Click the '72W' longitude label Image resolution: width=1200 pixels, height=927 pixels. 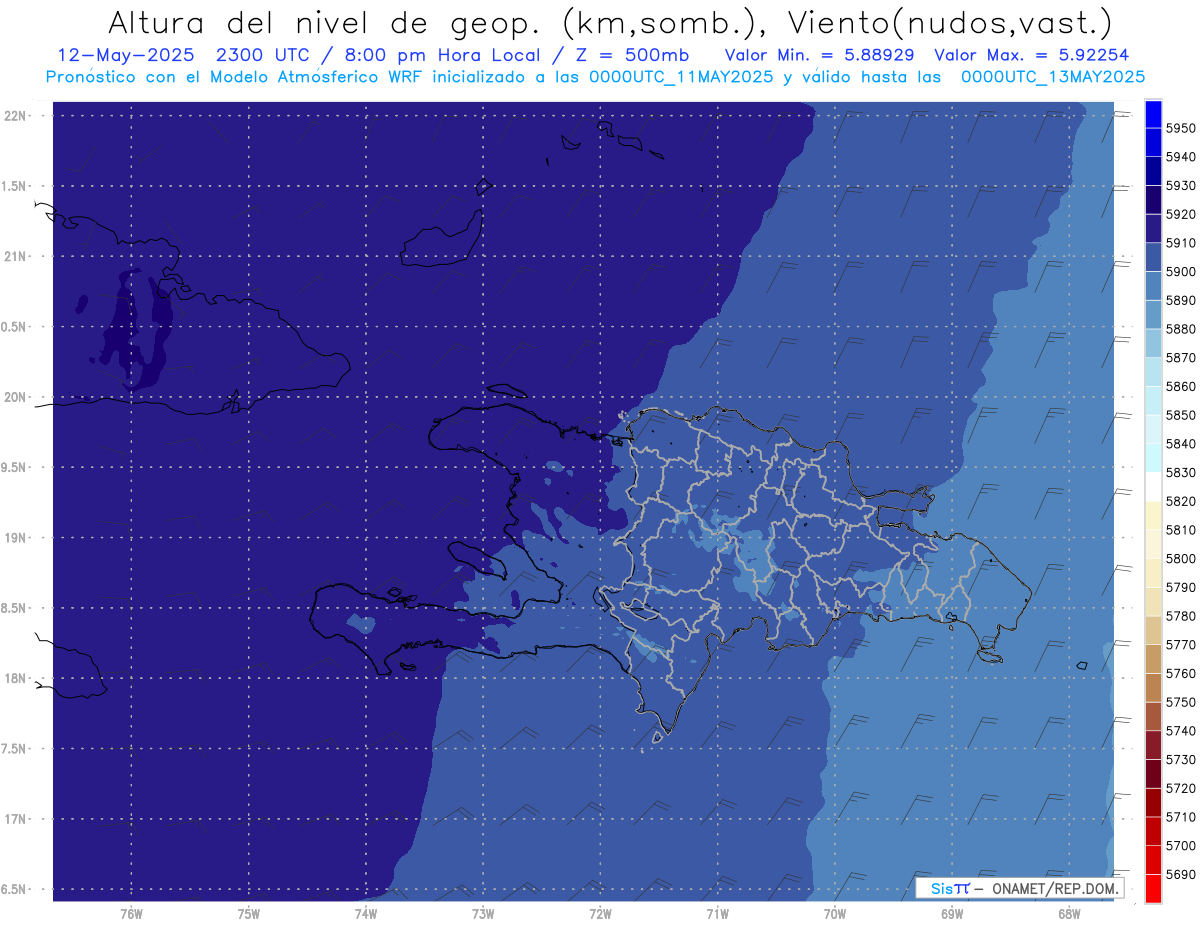(600, 913)
